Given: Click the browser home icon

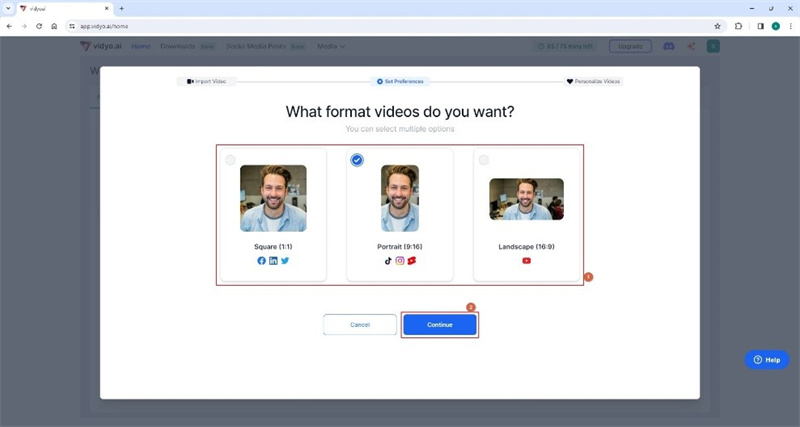Looking at the screenshot, I should [54, 26].
